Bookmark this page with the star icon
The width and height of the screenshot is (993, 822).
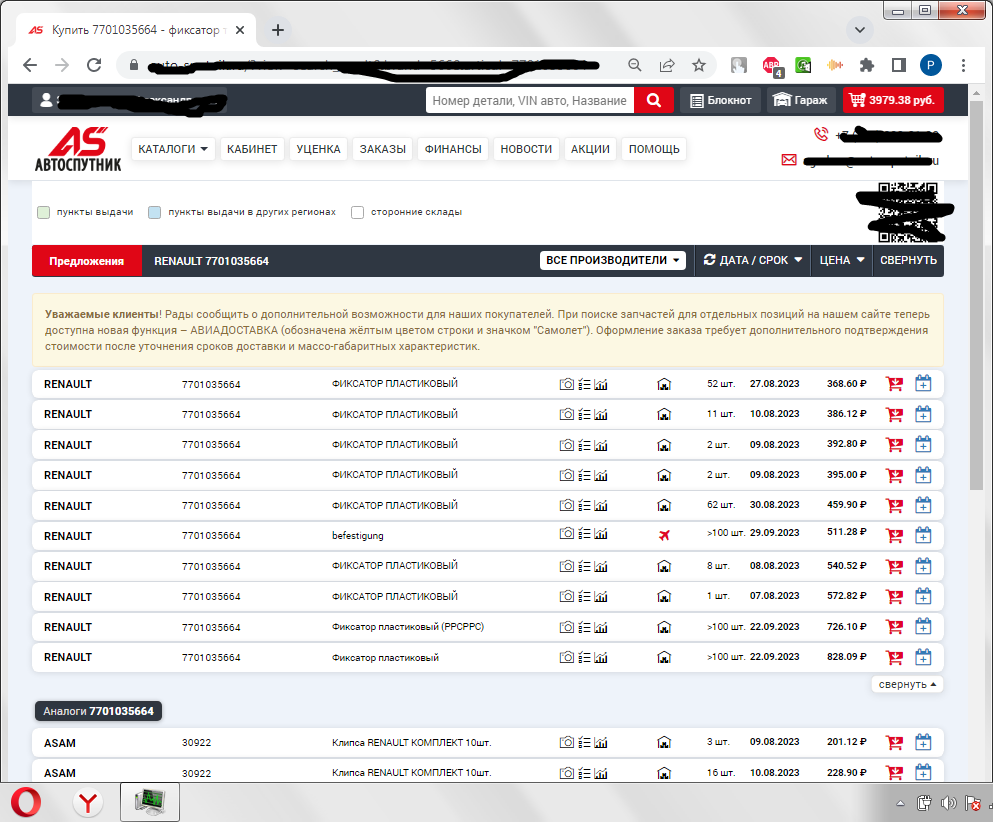699,65
